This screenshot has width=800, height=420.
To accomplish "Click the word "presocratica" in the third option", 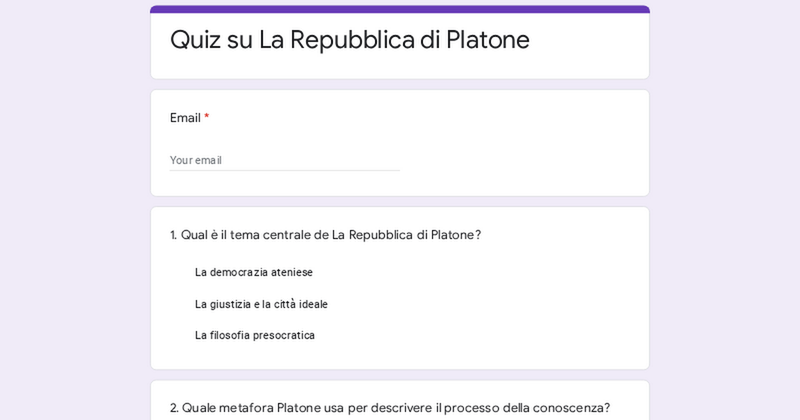I will (x=283, y=335).
